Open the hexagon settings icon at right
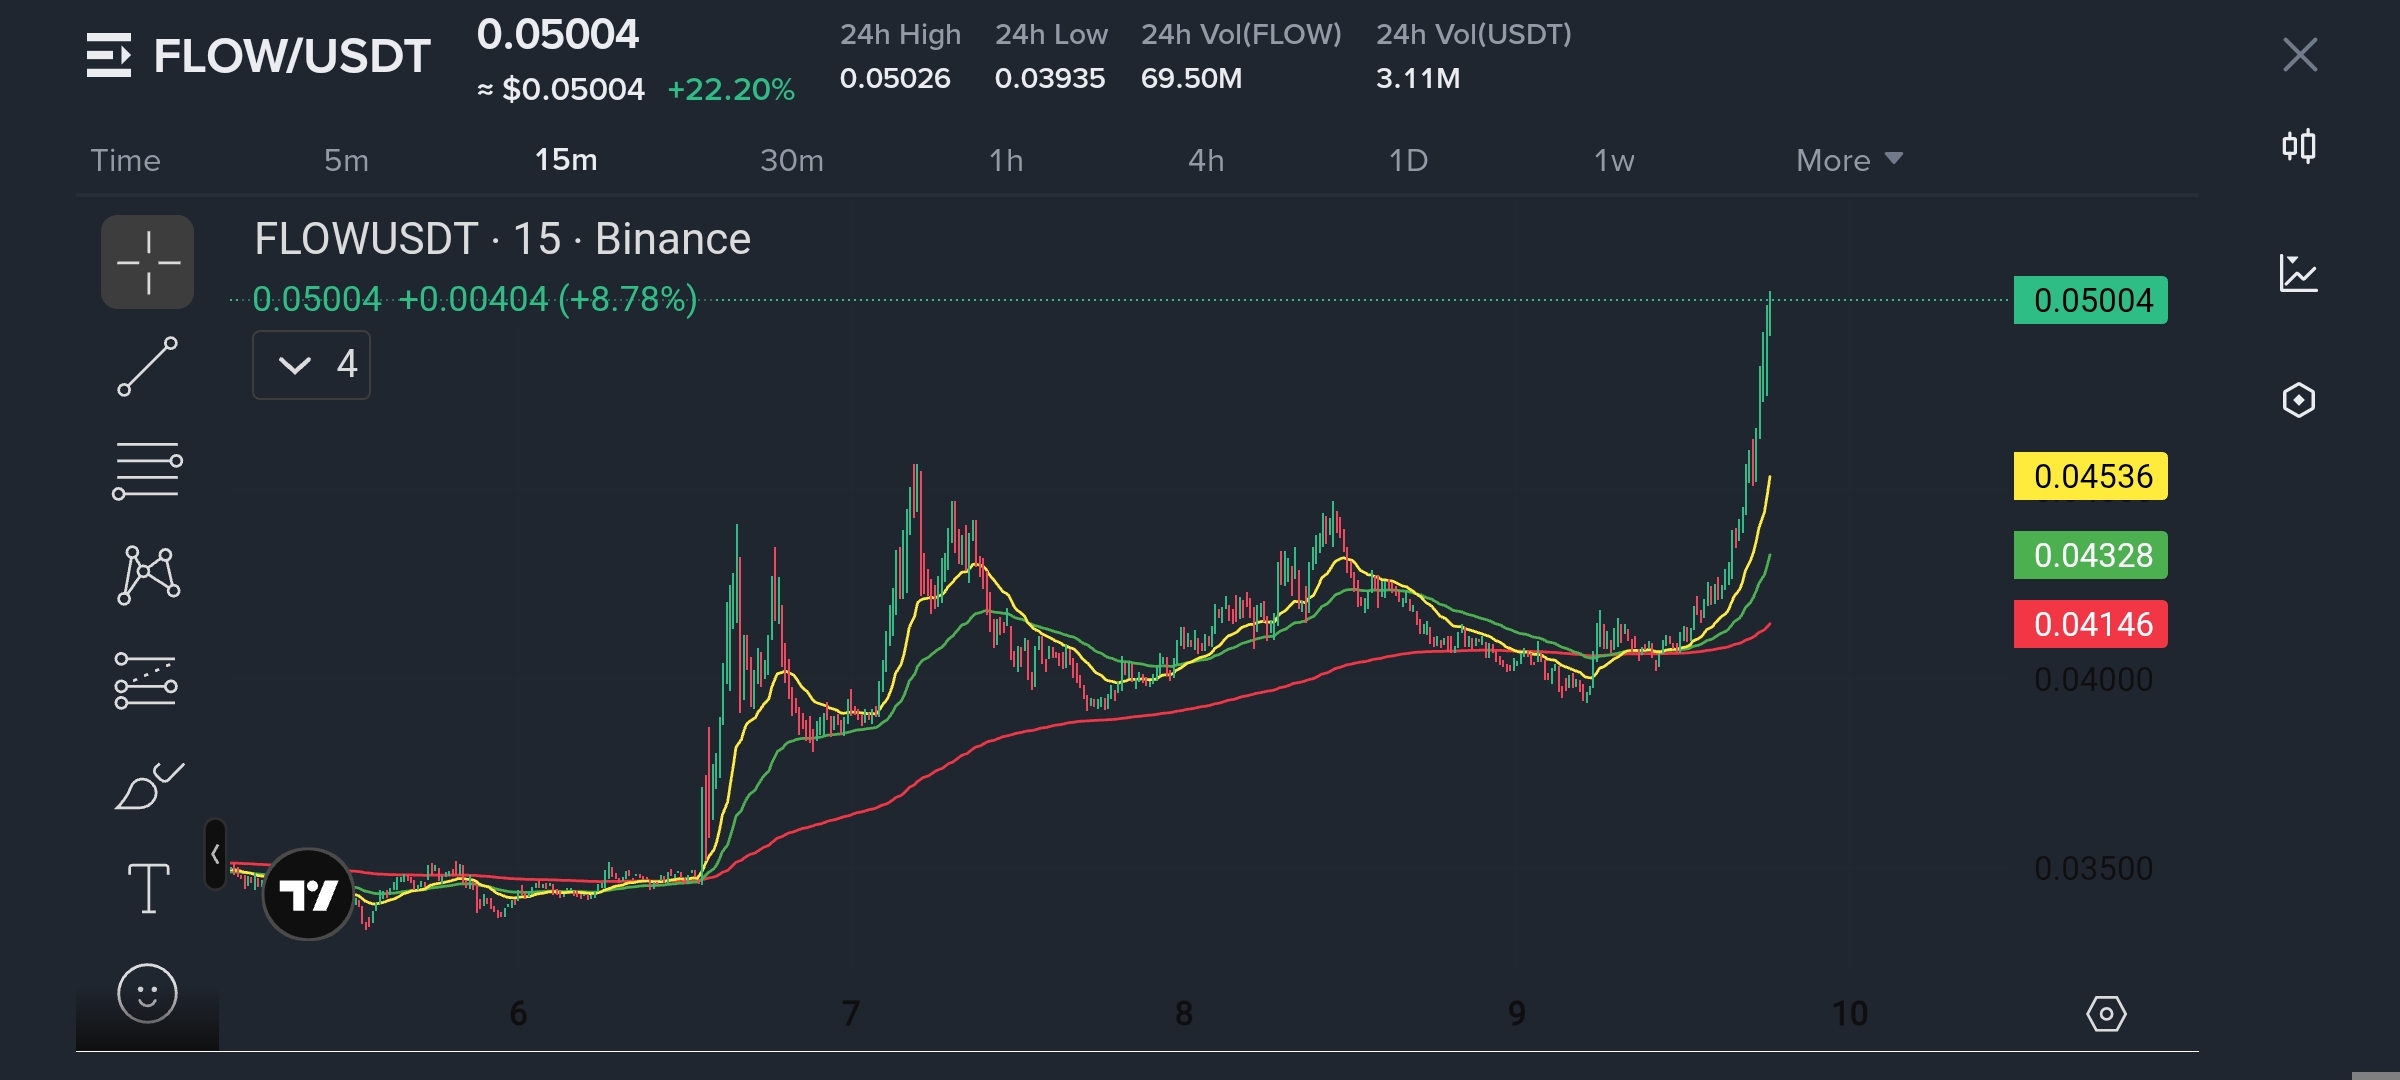Screen dimensions: 2400x1080 2298,400
